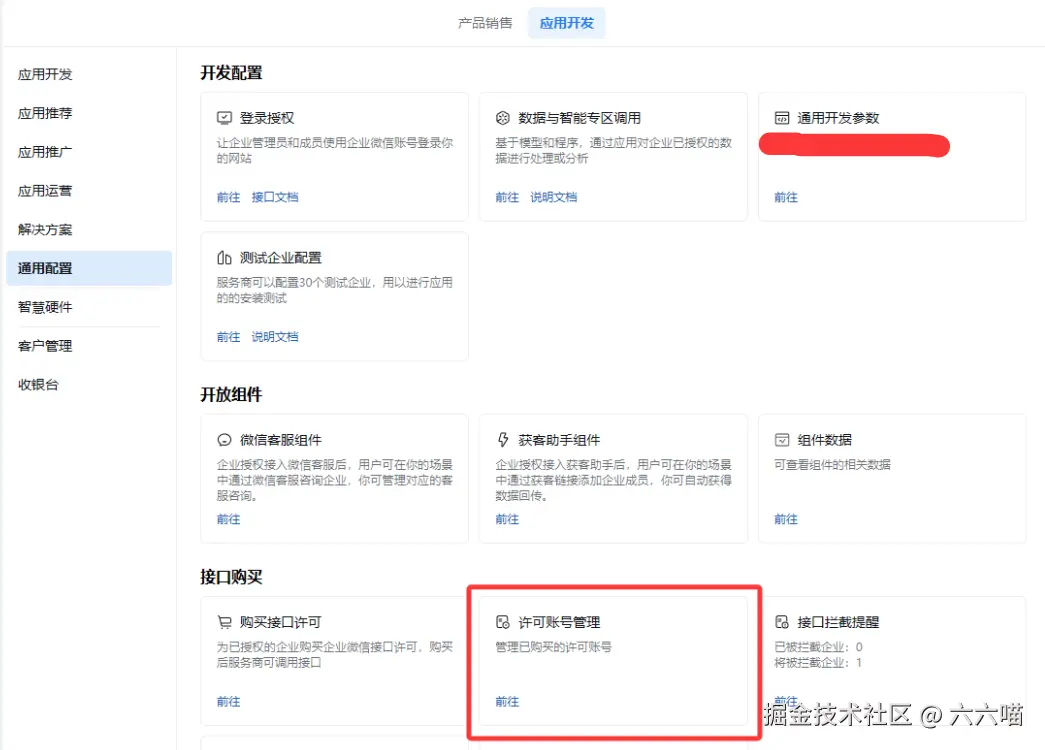The image size is (1045, 750).
Task: Open 说明文档 under 测试企业配置
Action: click(275, 337)
